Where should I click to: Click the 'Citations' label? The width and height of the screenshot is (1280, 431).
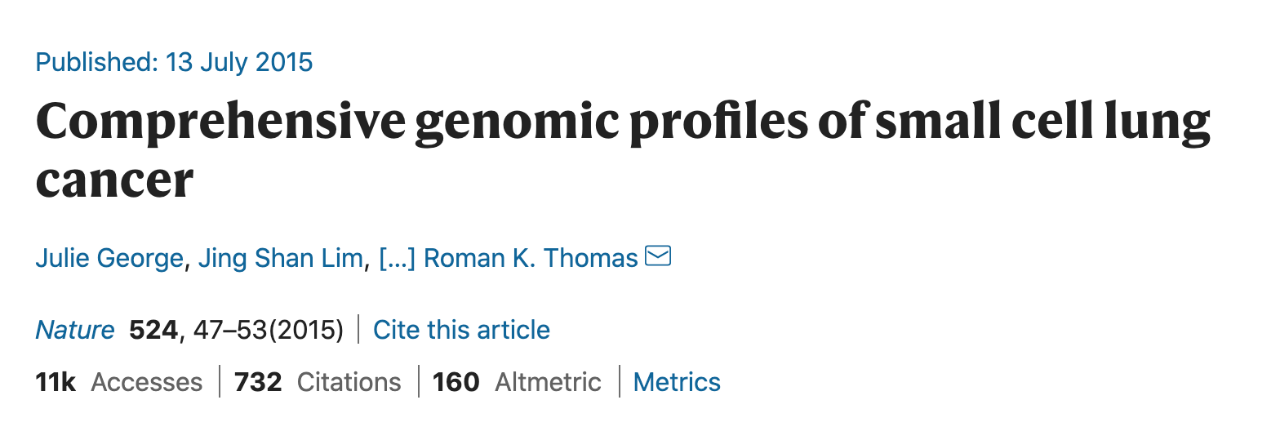coord(349,382)
